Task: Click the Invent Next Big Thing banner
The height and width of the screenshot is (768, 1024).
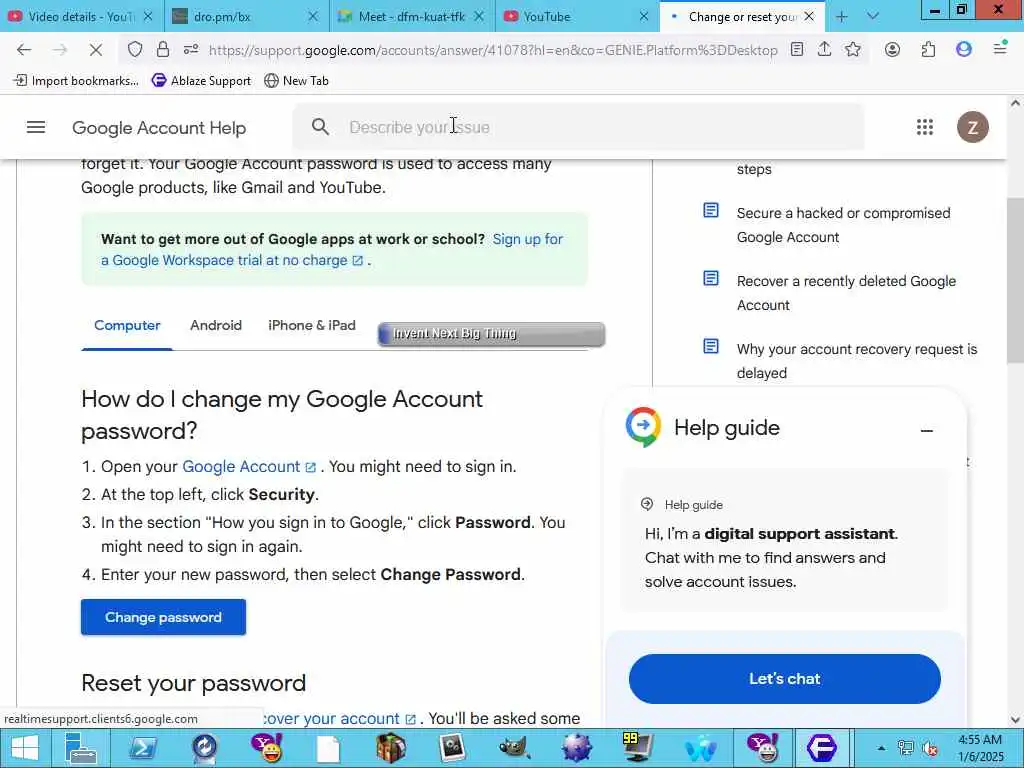Action: 491,334
